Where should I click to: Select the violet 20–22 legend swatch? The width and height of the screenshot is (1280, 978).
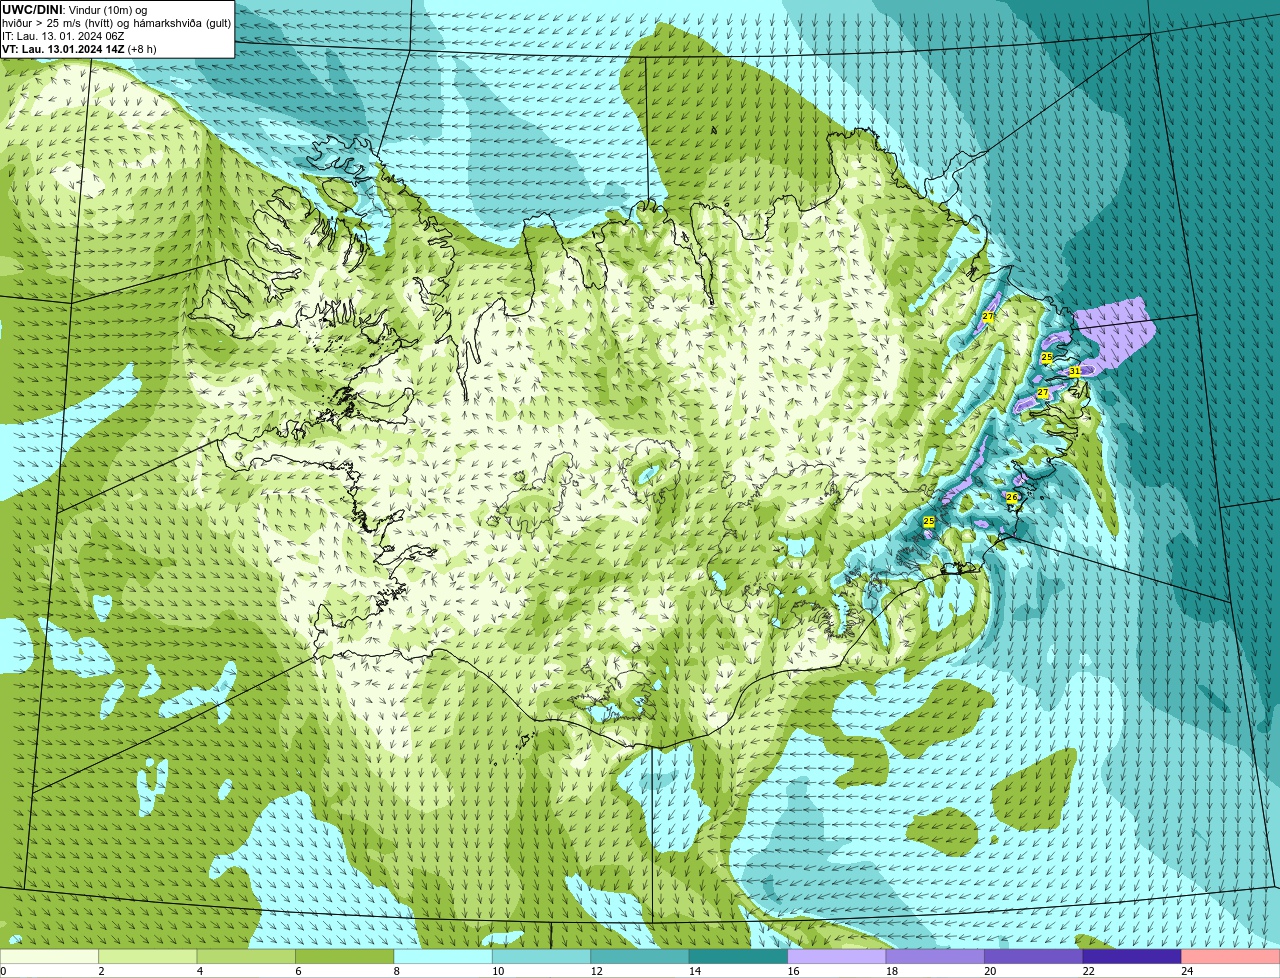pos(1034,956)
